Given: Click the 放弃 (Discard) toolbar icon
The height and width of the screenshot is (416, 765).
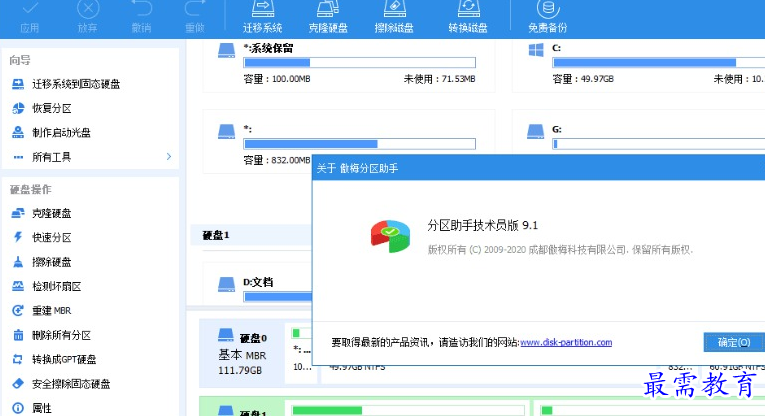Looking at the screenshot, I should pyautogui.click(x=87, y=17).
